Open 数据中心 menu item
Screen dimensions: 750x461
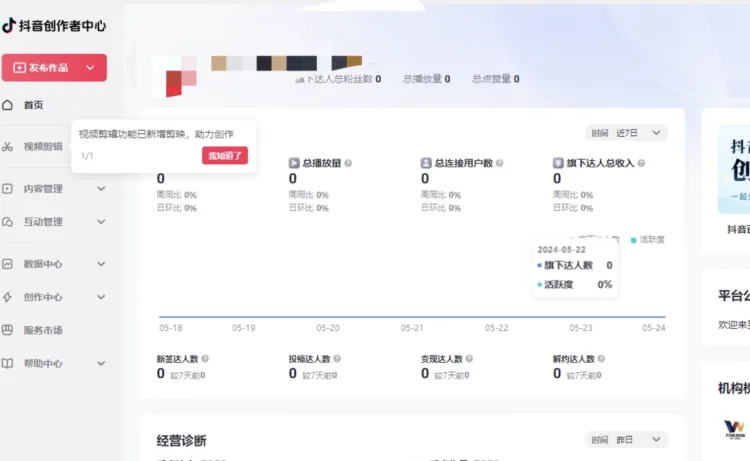(x=43, y=264)
